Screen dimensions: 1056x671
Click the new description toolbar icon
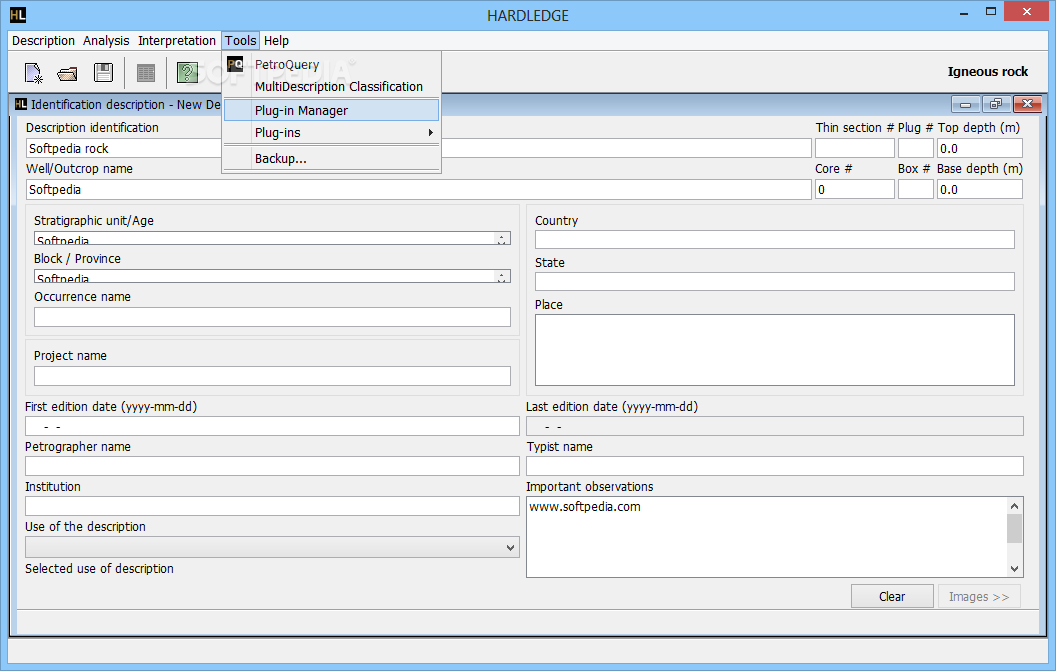pyautogui.click(x=34, y=73)
